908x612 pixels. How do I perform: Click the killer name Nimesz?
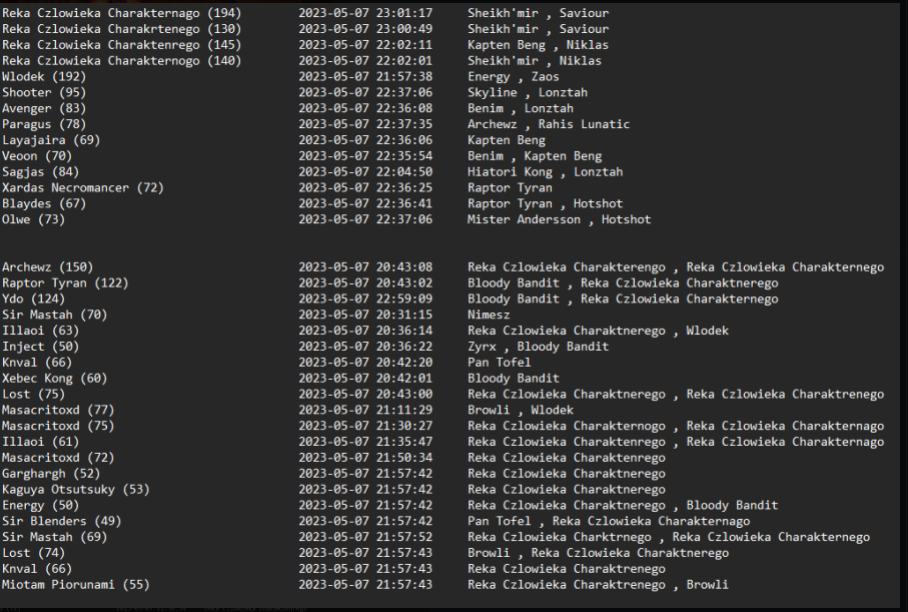click(x=488, y=315)
